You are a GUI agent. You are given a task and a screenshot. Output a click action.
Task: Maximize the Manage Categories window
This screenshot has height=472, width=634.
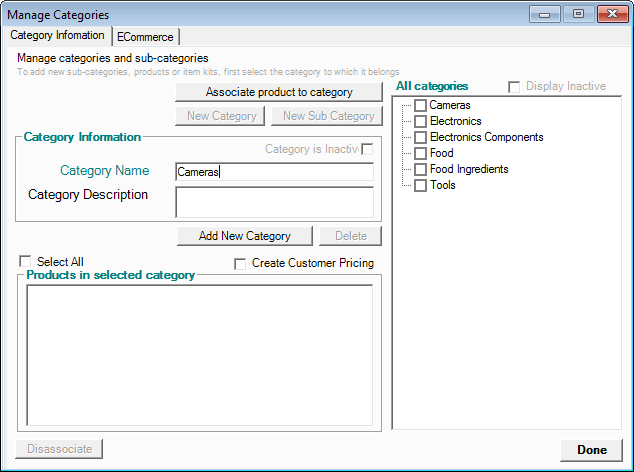click(577, 15)
